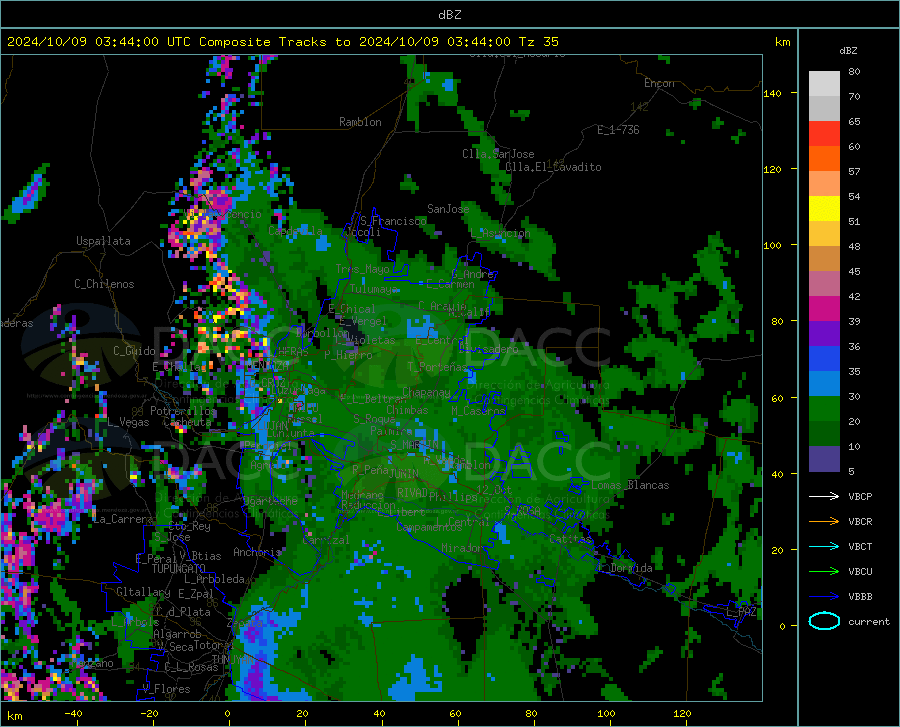The width and height of the screenshot is (900, 727).
Task: Click the -40 km horizontal axis tick label
Action: [73, 713]
